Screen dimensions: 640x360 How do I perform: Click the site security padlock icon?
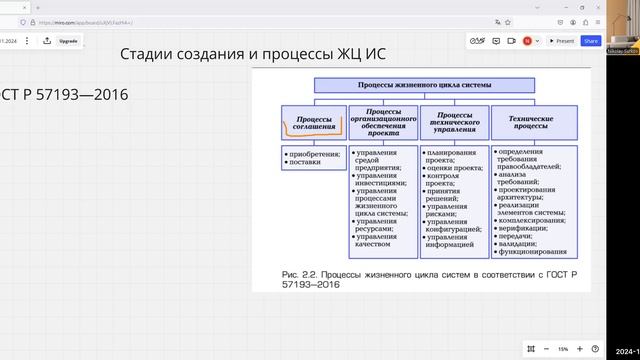tap(33, 22)
